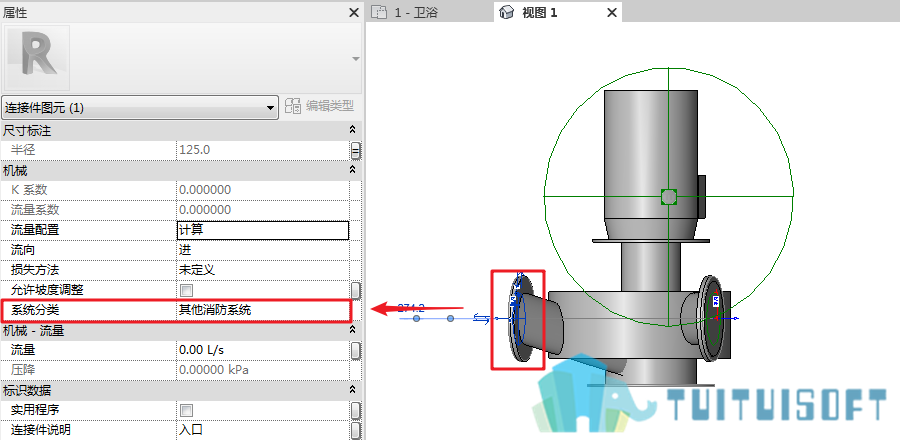
Task: Click the 3D view icon on 视图 1 tab
Action: (x=506, y=12)
